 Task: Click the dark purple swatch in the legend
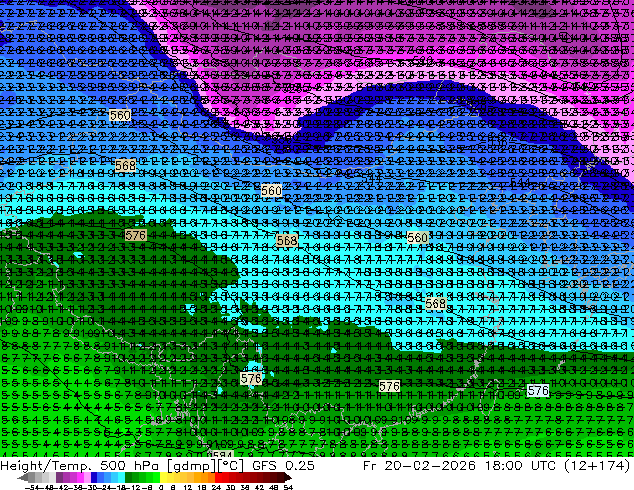[x=59, y=478]
